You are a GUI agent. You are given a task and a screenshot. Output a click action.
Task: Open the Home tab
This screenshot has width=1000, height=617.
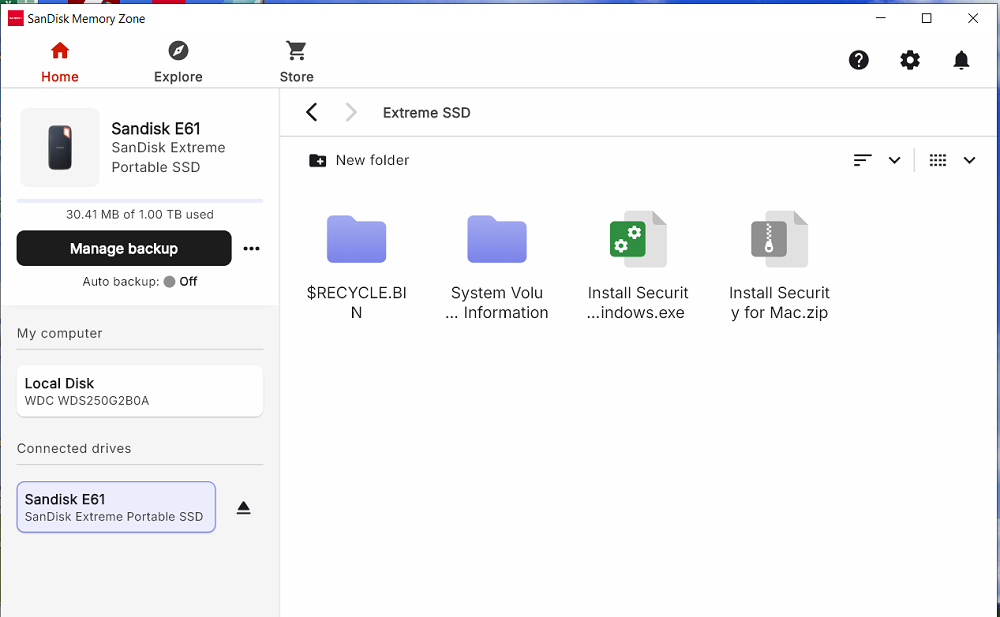[x=59, y=63]
